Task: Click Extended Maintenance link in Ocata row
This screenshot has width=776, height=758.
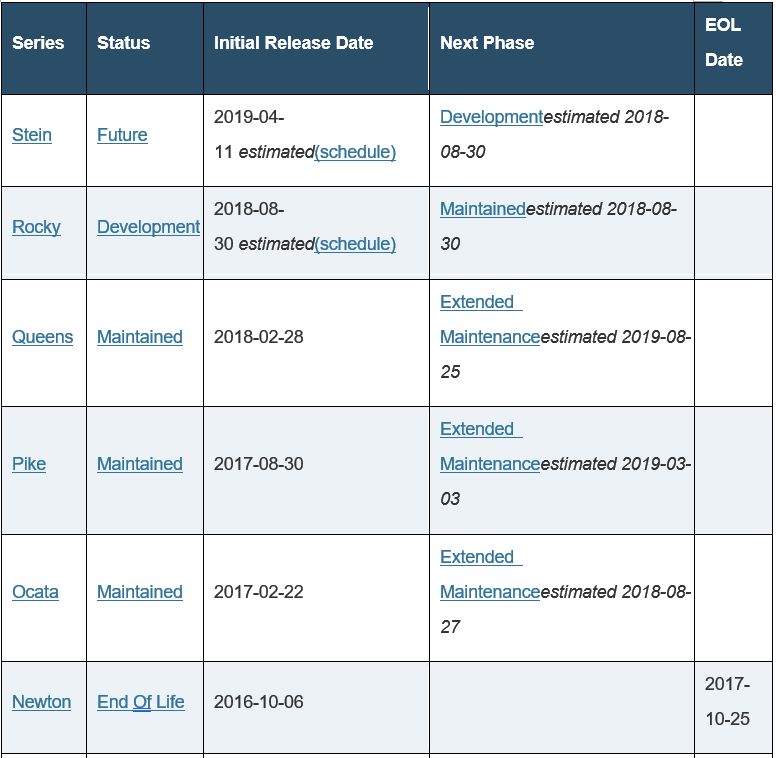Action: click(x=489, y=574)
